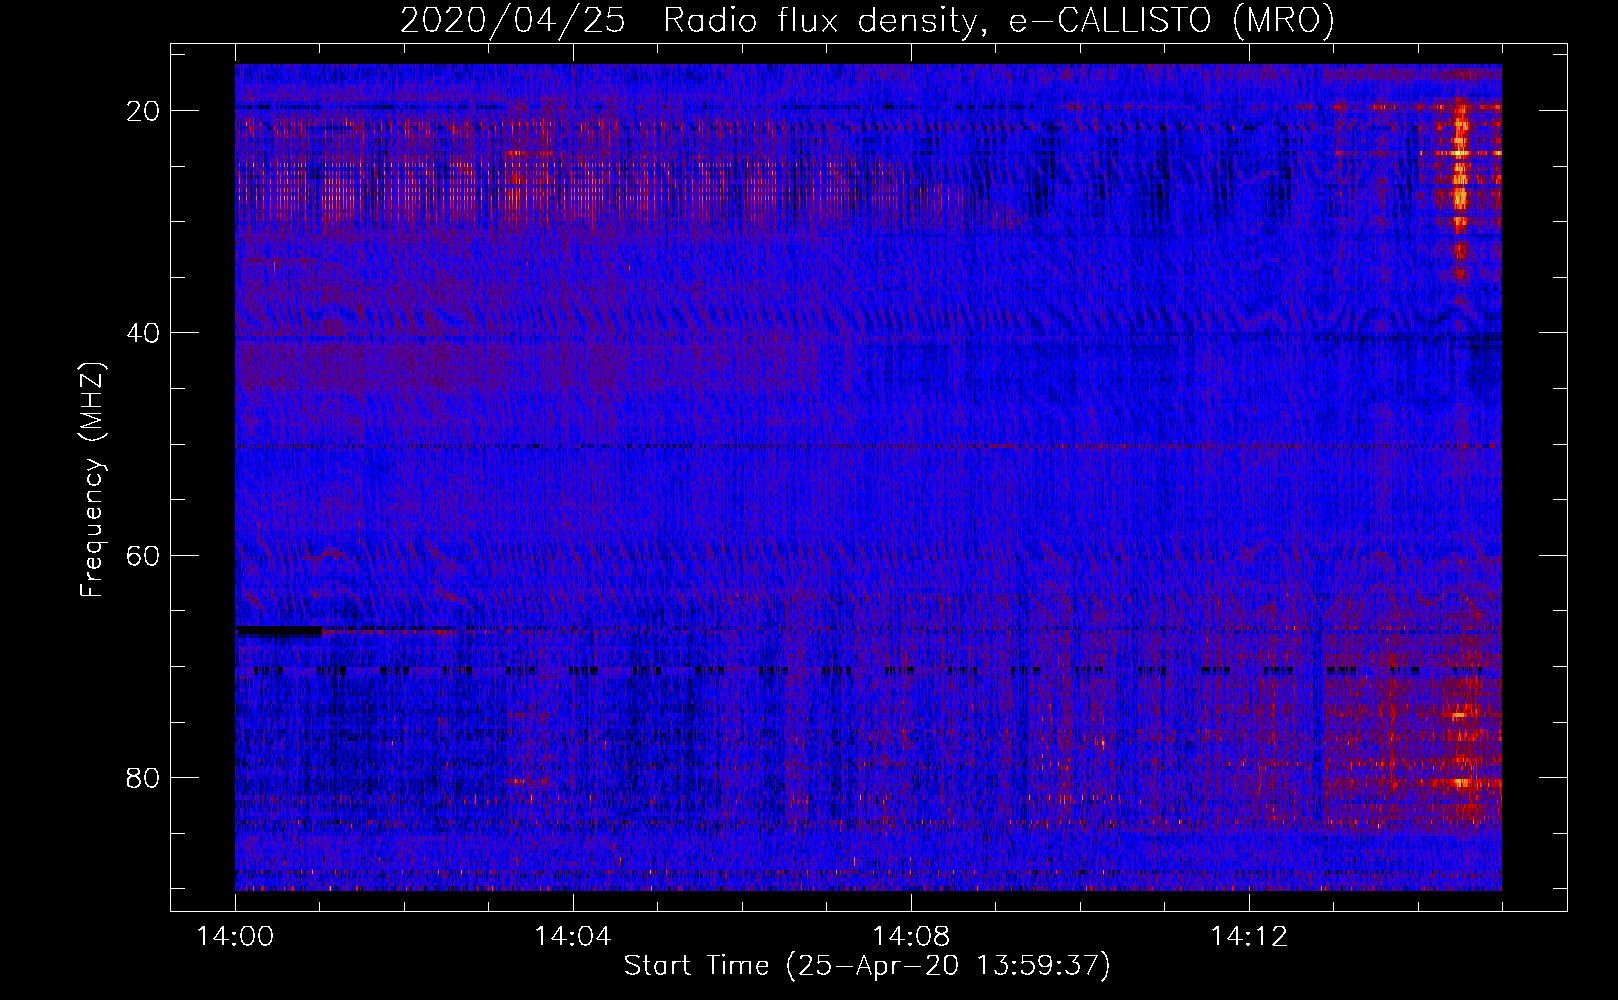Click the 14:12 time tick label

(x=1249, y=937)
